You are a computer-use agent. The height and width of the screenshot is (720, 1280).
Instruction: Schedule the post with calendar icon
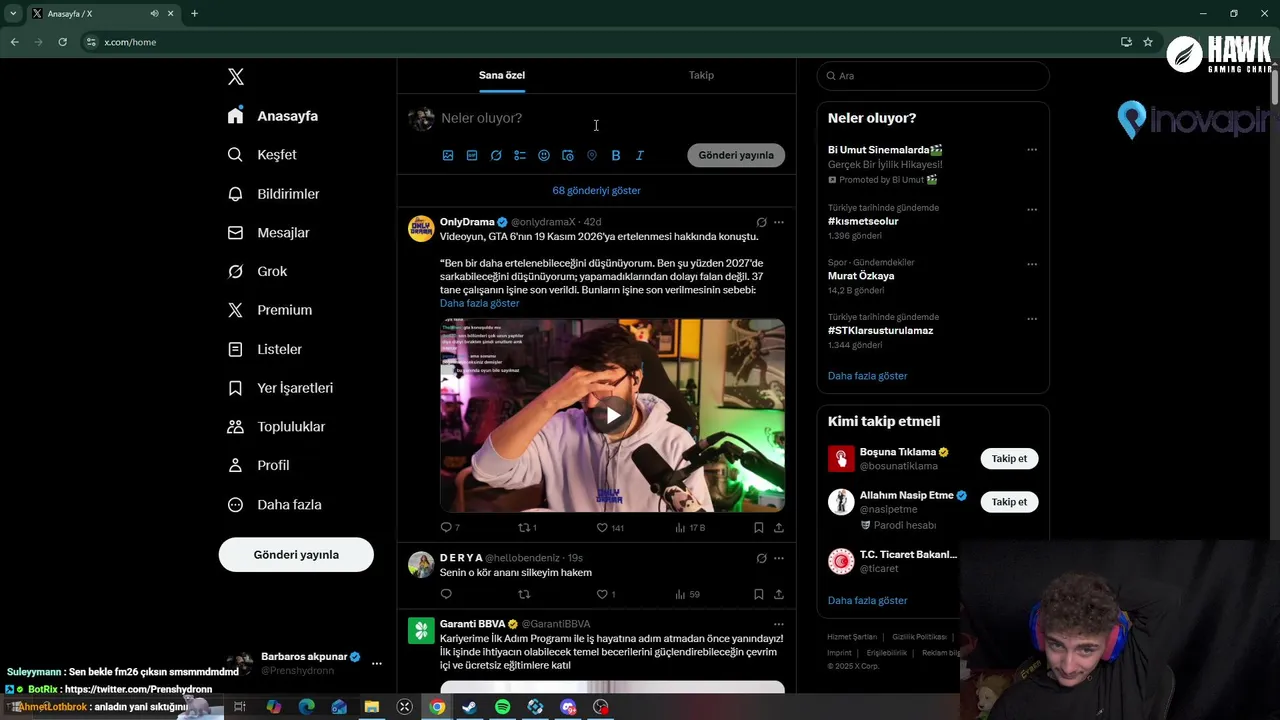pos(568,156)
